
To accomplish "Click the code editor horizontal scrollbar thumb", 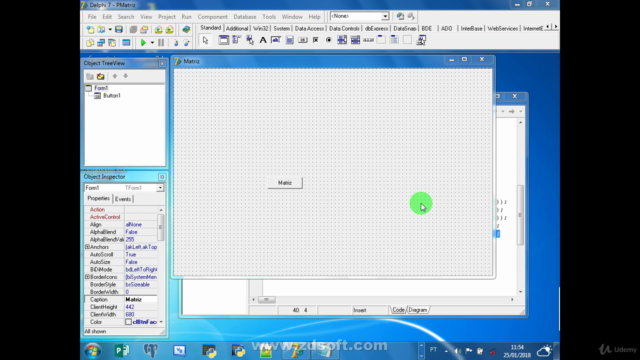I will 267,300.
